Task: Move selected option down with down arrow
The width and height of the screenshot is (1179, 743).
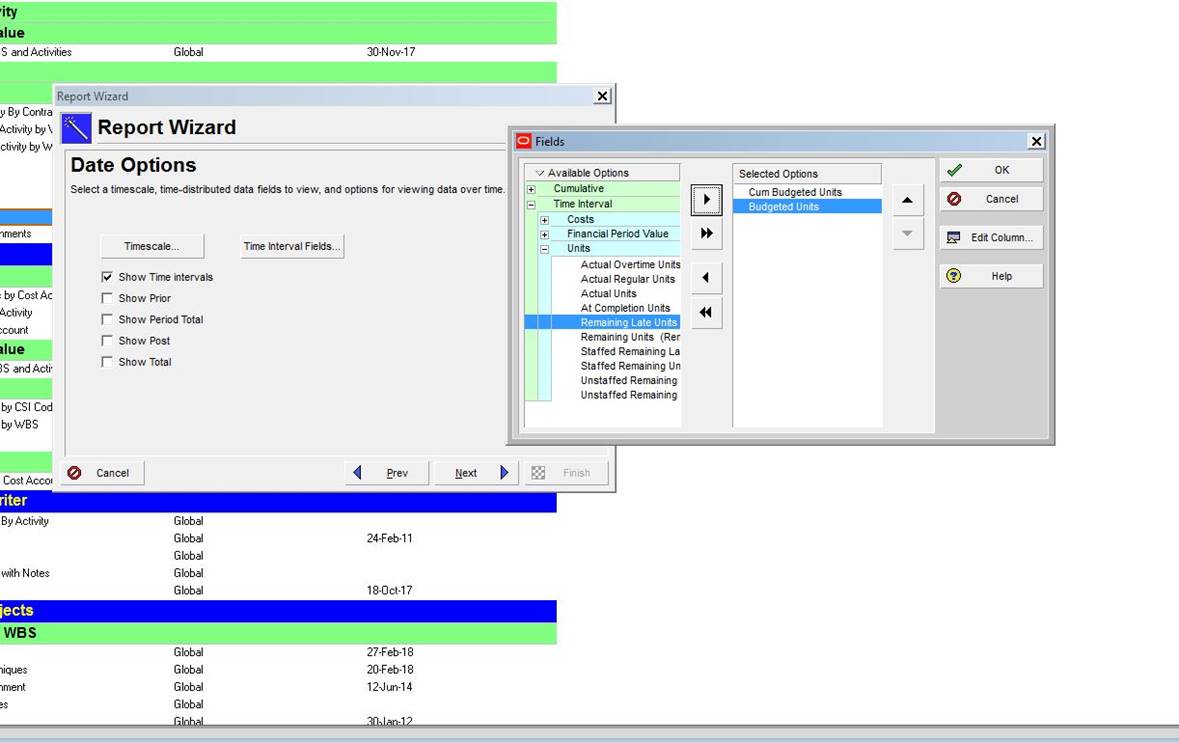Action: [x=908, y=234]
